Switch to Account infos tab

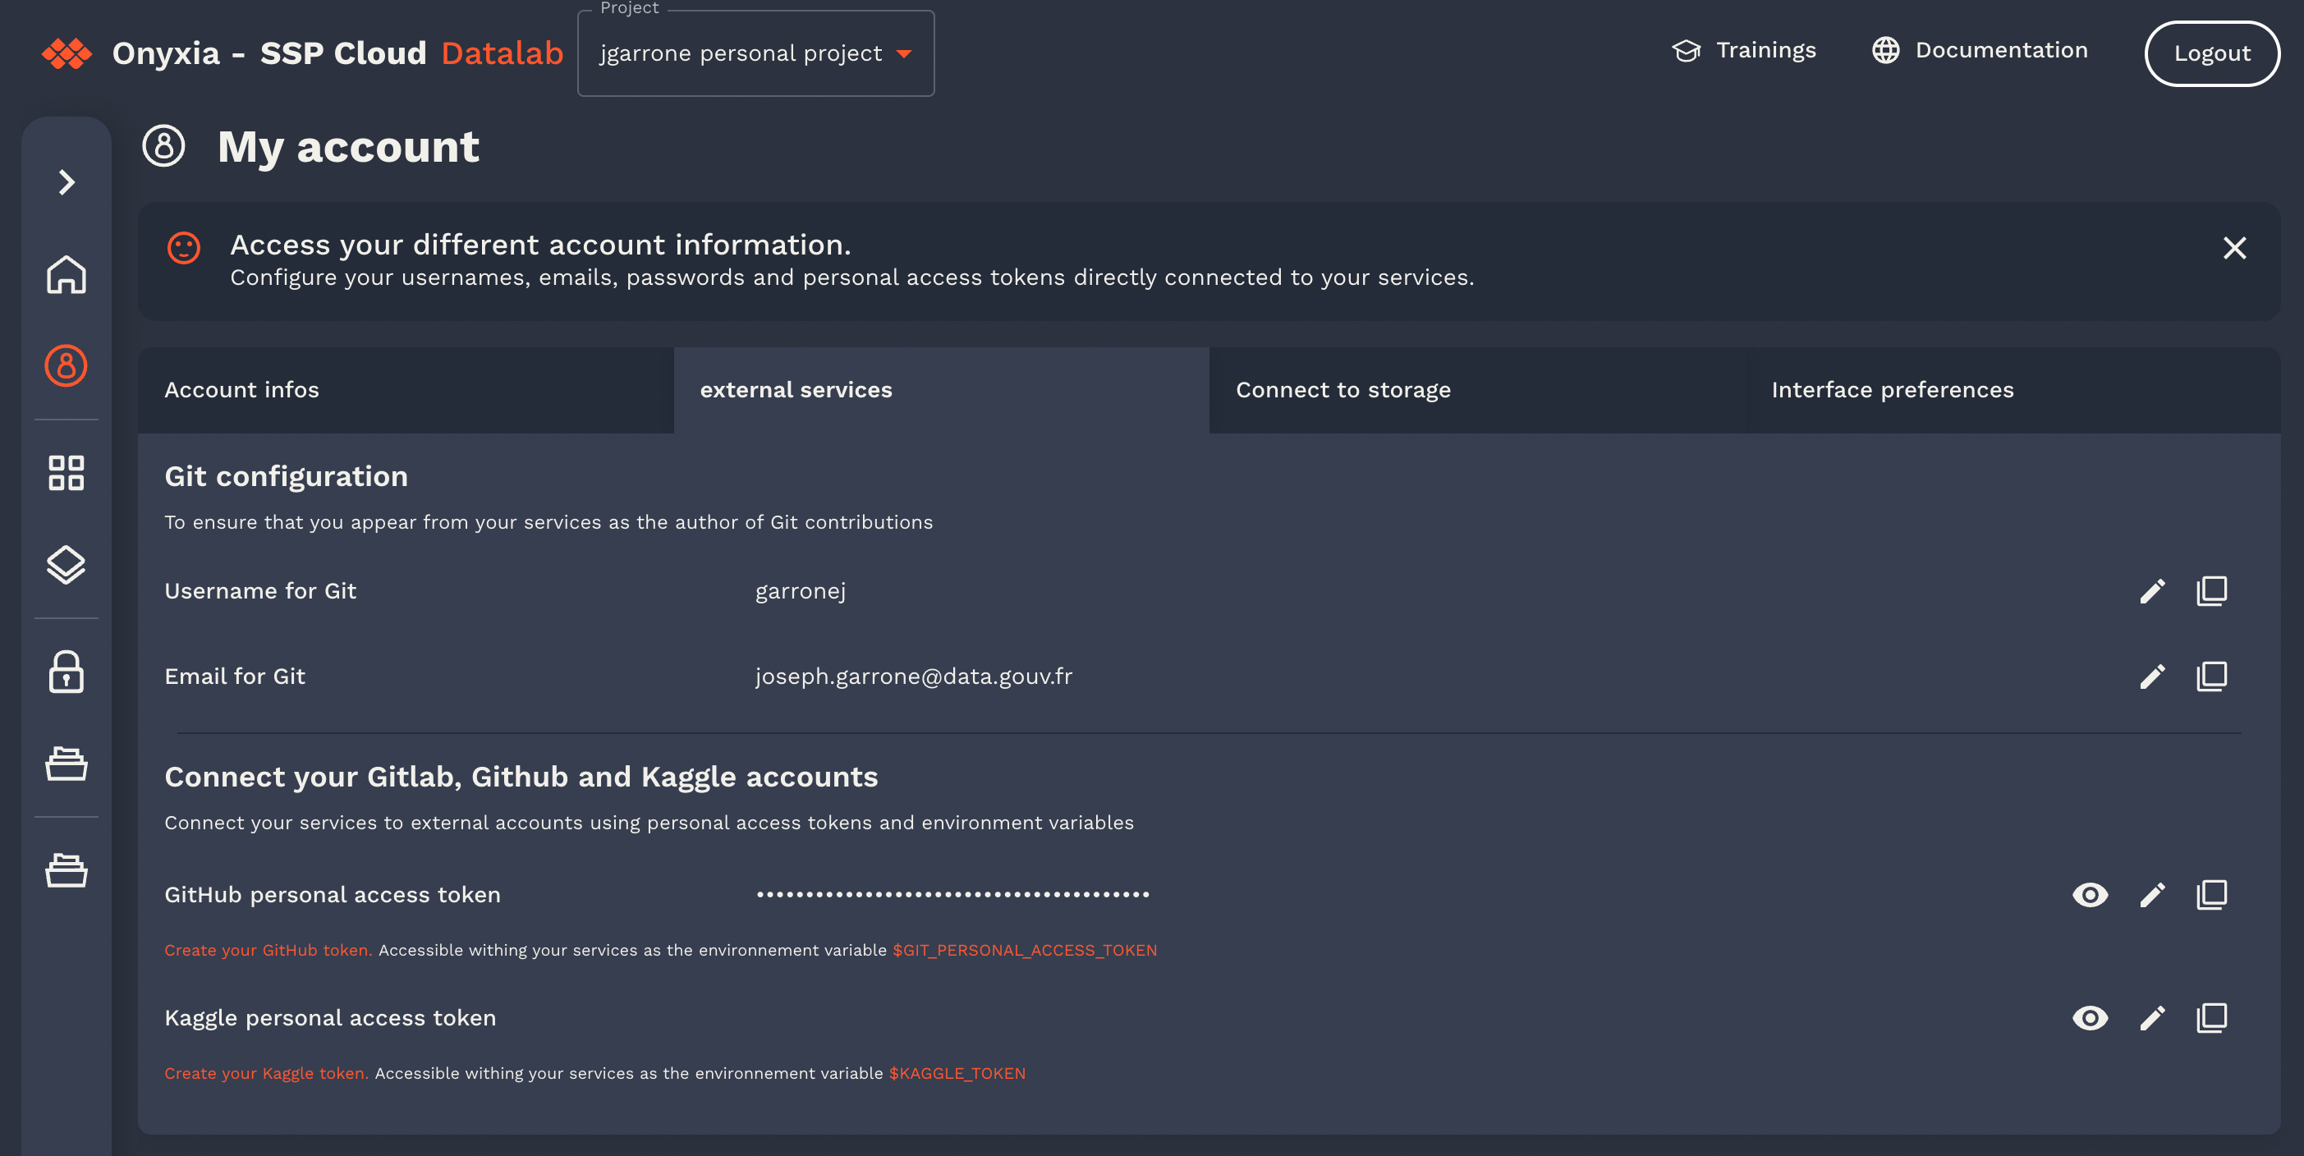pos(242,390)
